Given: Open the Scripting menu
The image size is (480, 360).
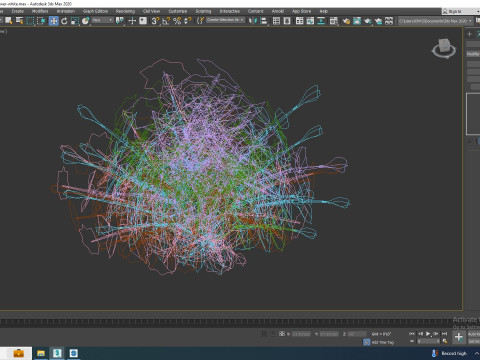Looking at the screenshot, I should [203, 11].
